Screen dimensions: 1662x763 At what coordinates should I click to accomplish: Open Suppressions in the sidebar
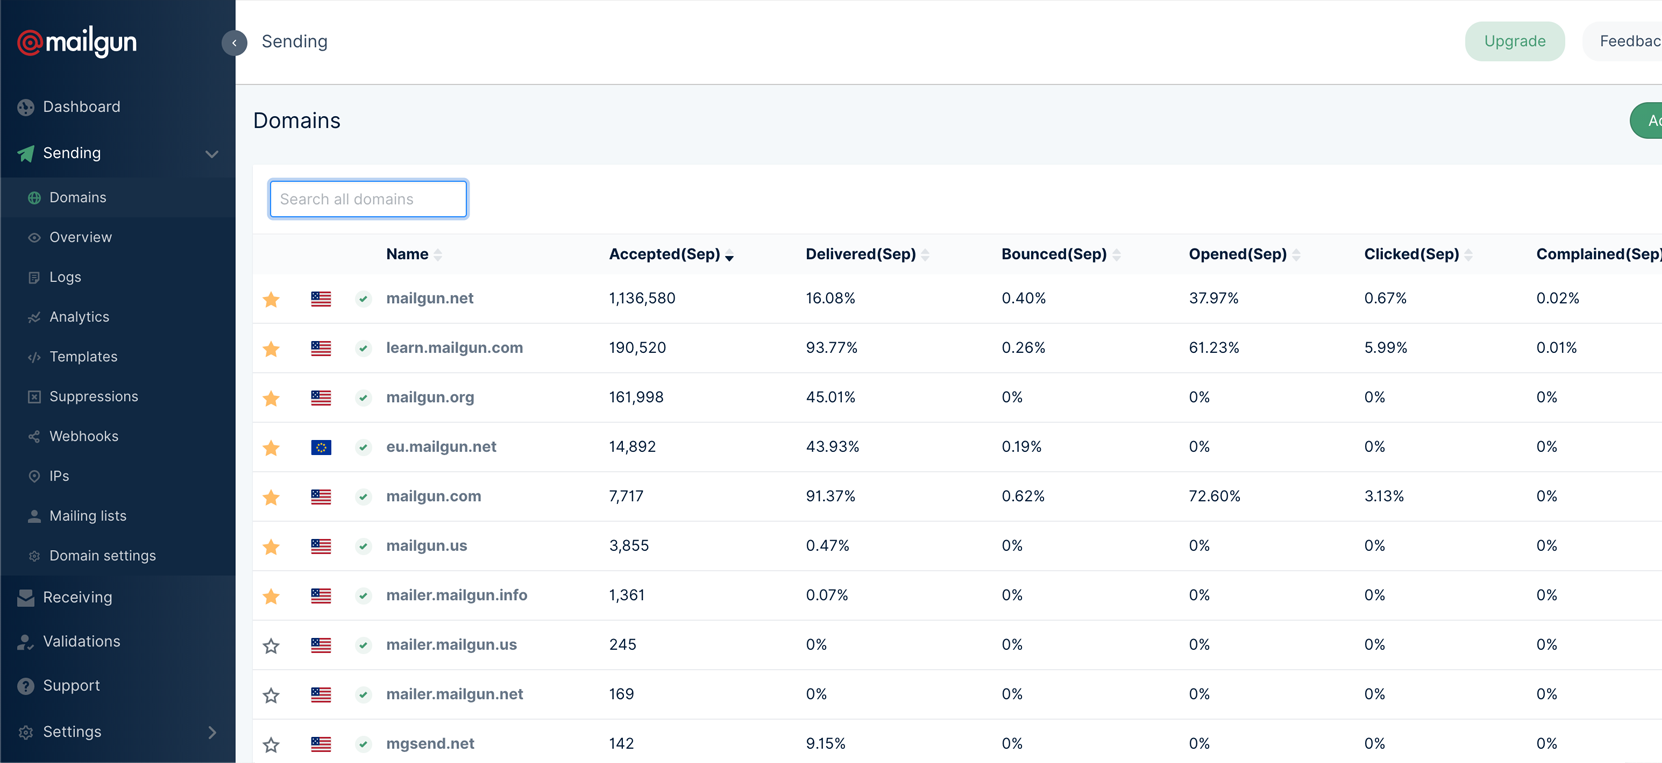(93, 397)
